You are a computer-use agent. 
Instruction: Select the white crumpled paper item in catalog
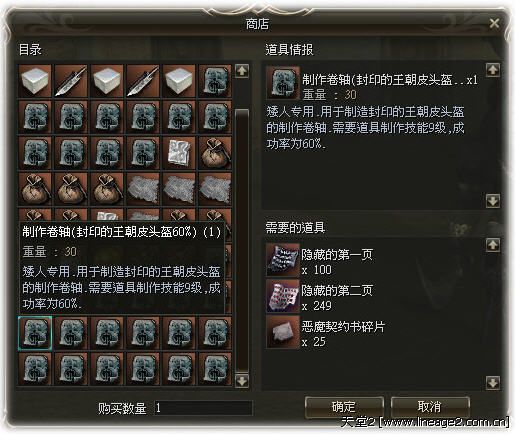pyautogui.click(x=179, y=153)
